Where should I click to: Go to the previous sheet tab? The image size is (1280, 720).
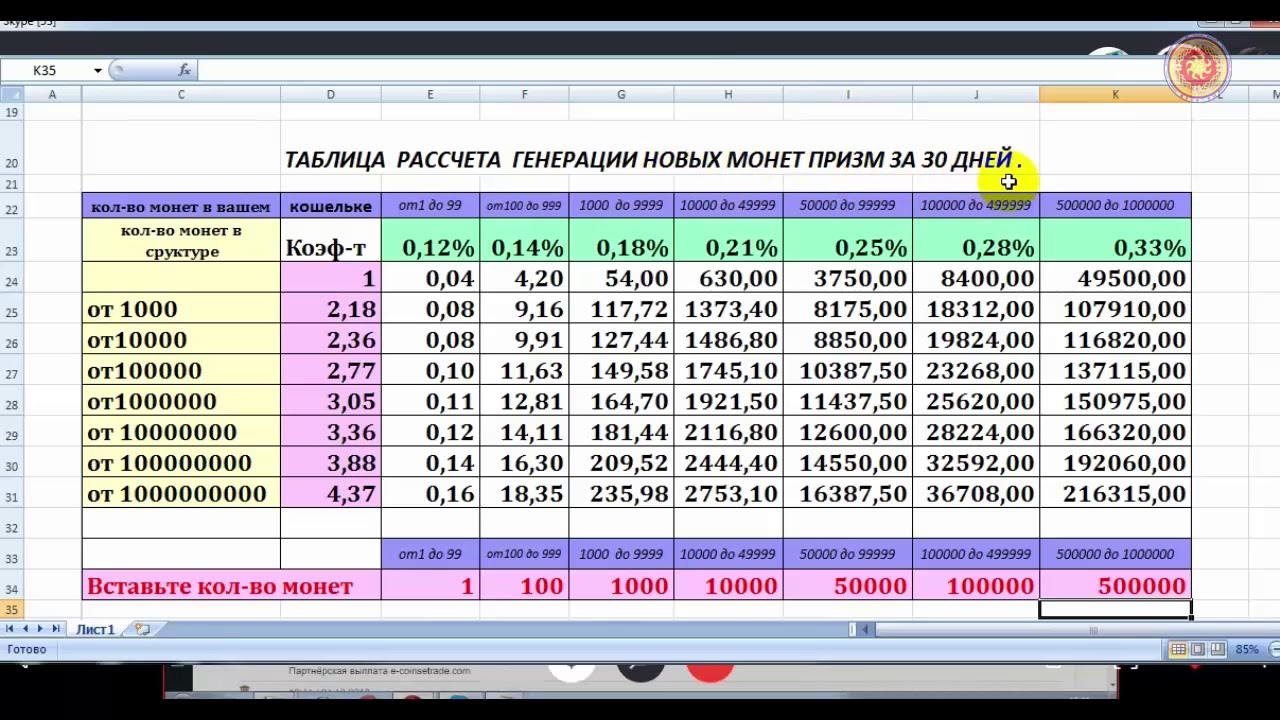25,629
